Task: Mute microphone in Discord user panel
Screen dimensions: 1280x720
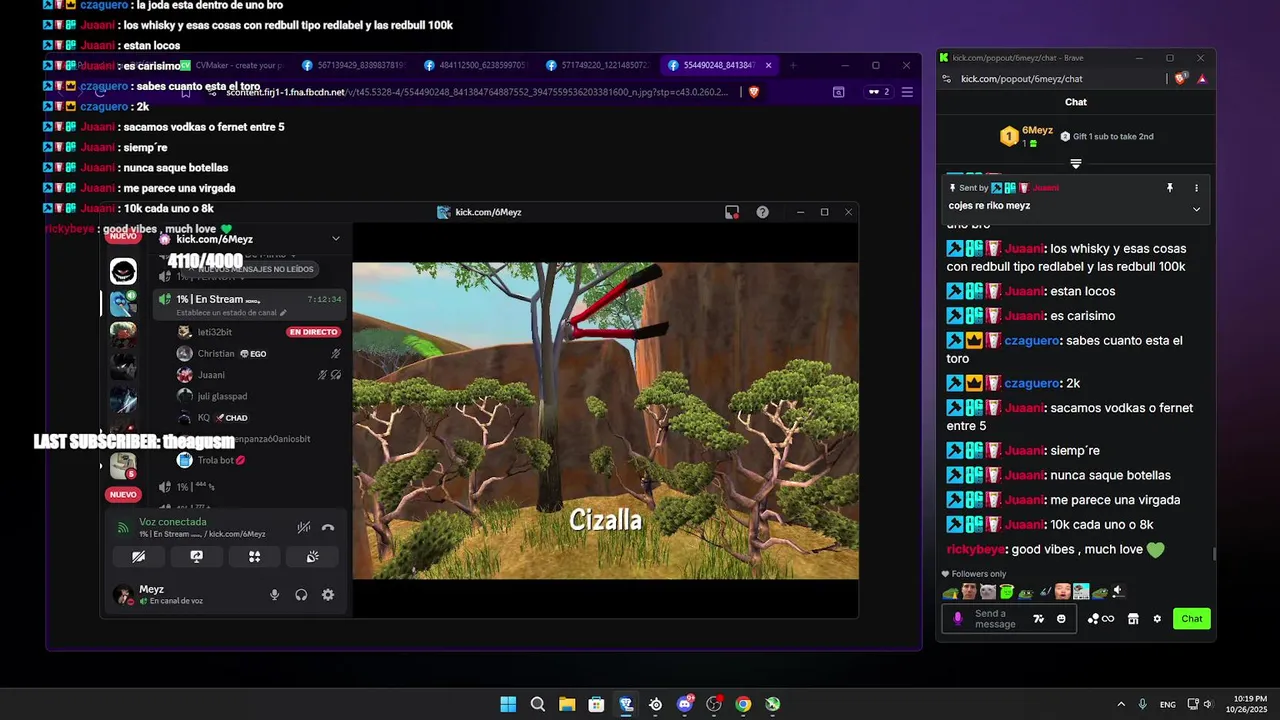Action: point(274,595)
